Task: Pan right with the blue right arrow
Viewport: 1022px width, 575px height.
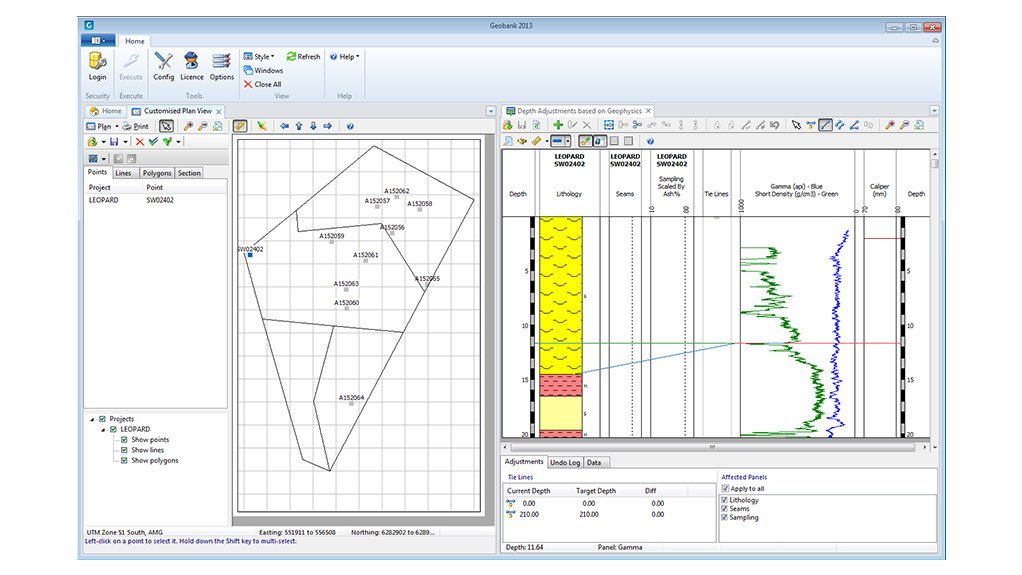Action: coord(328,126)
